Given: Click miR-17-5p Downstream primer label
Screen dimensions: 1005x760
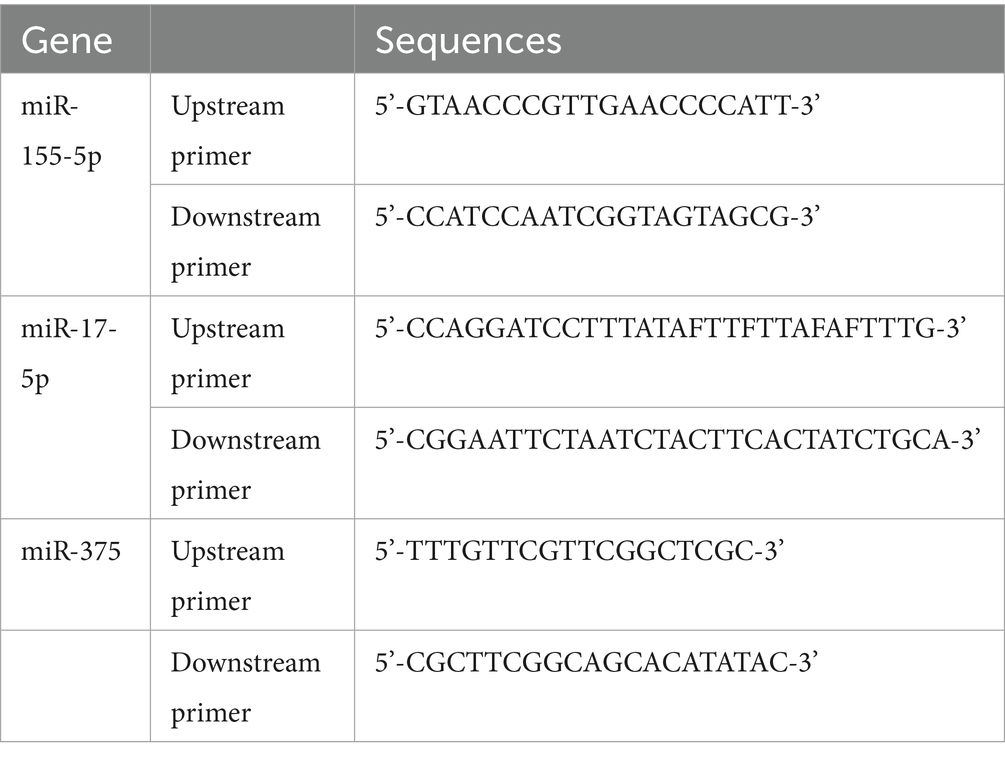Looking at the screenshot, I should (x=245, y=465).
